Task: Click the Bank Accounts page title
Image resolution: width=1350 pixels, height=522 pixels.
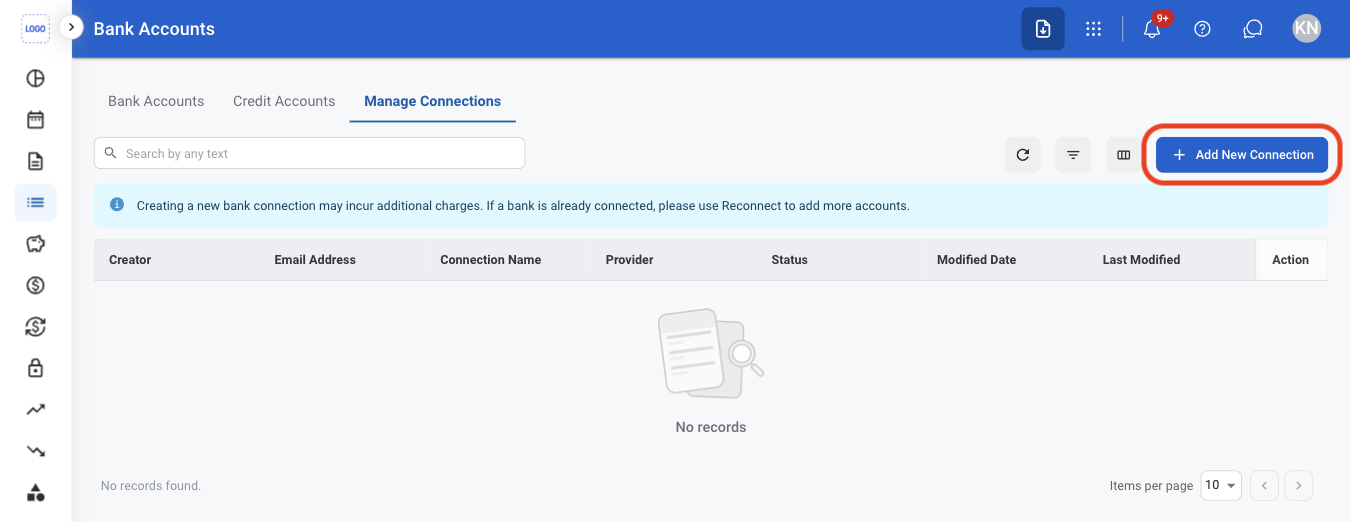Action: click(x=154, y=29)
